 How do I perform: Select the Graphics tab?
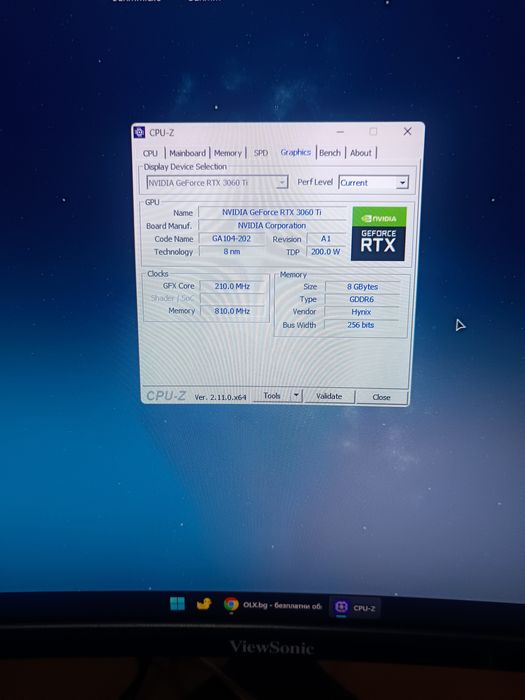point(296,152)
